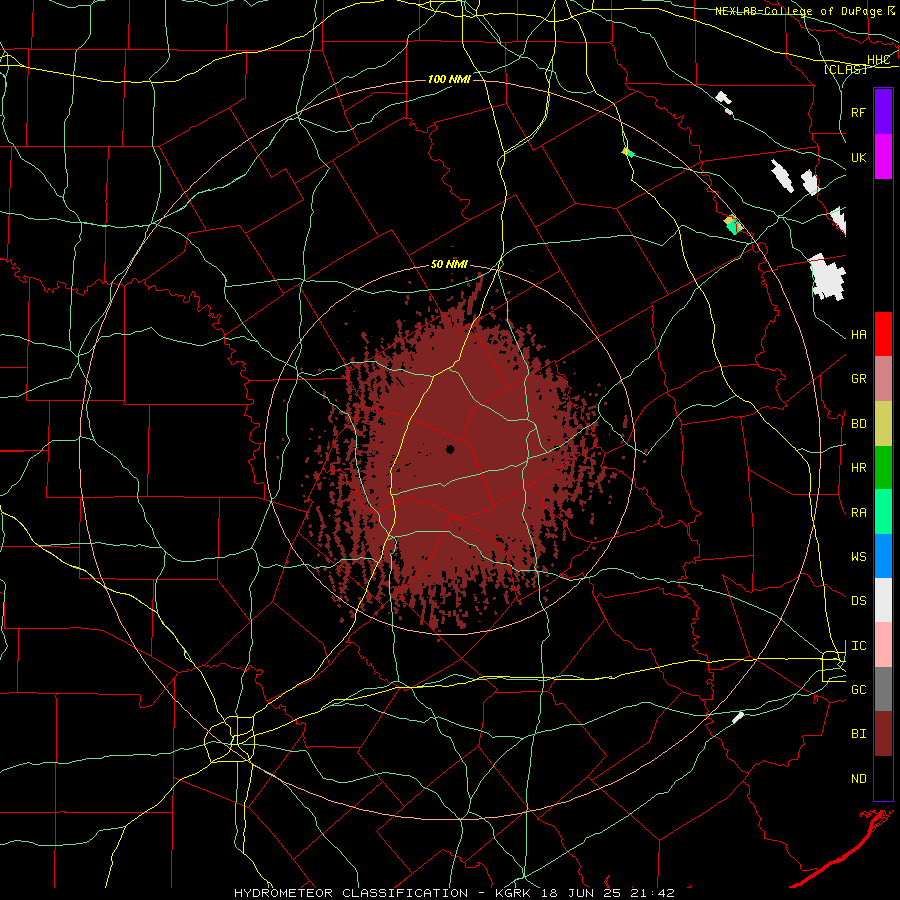
Task: Click the DS white legend swatch
Action: point(883,600)
